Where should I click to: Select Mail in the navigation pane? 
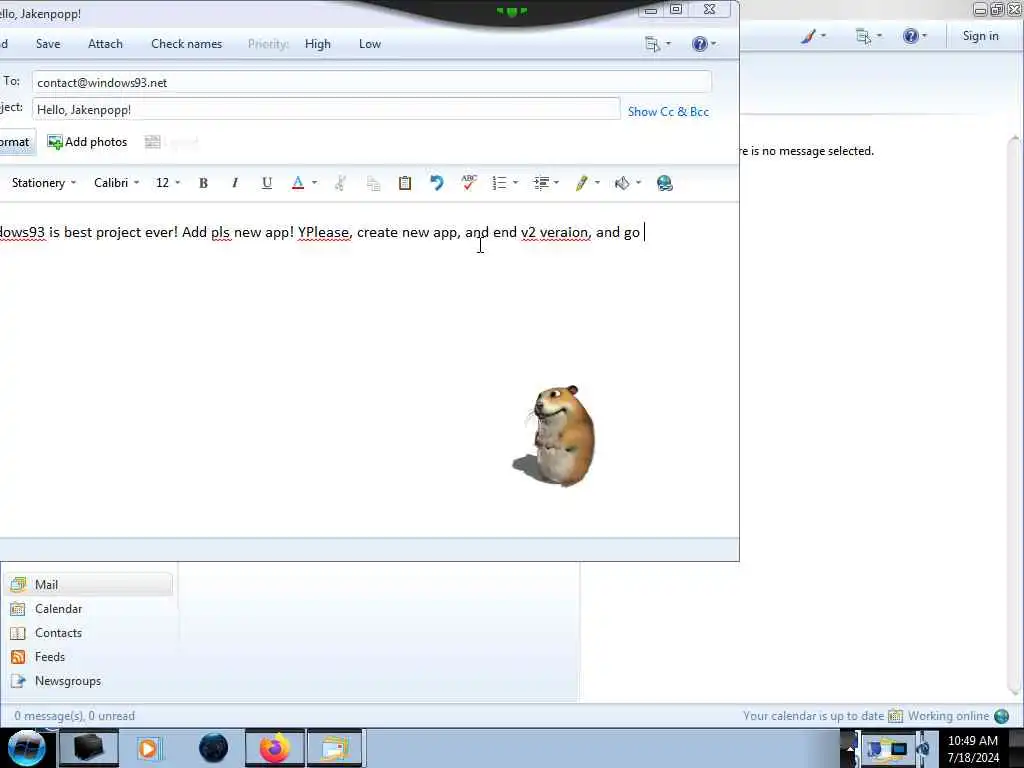pyautogui.click(x=89, y=584)
